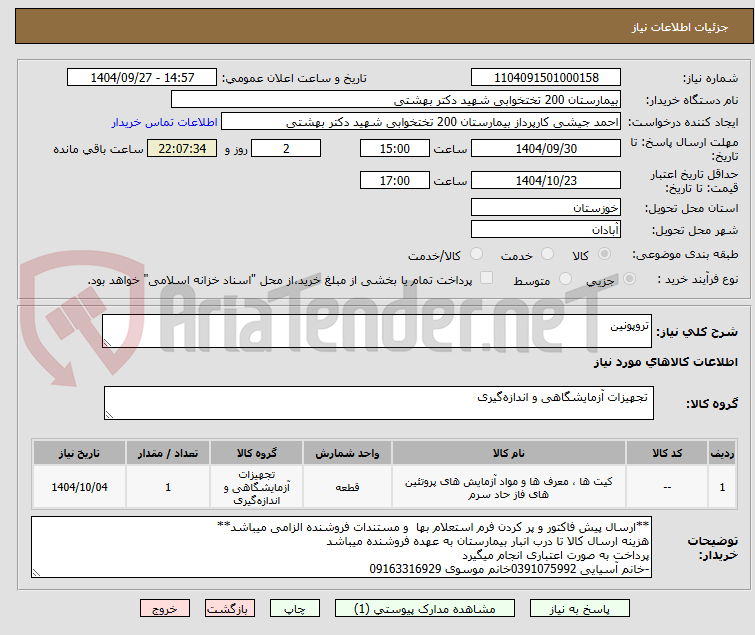Click the validity time field 17:00
The height and width of the screenshot is (635, 755).
[x=394, y=181]
